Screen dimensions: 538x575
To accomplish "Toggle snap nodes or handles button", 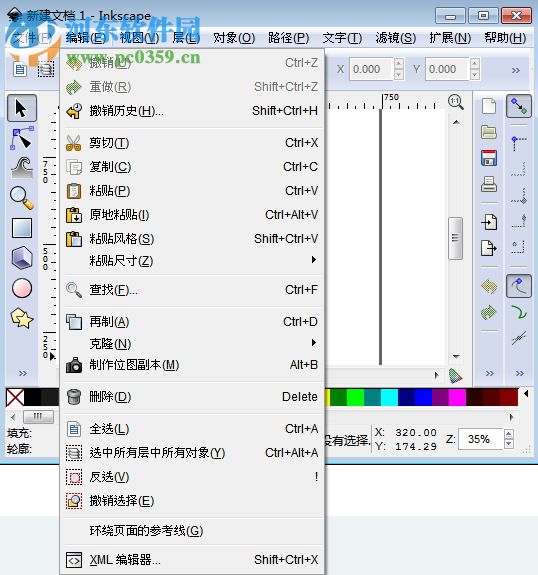I will point(519,286).
